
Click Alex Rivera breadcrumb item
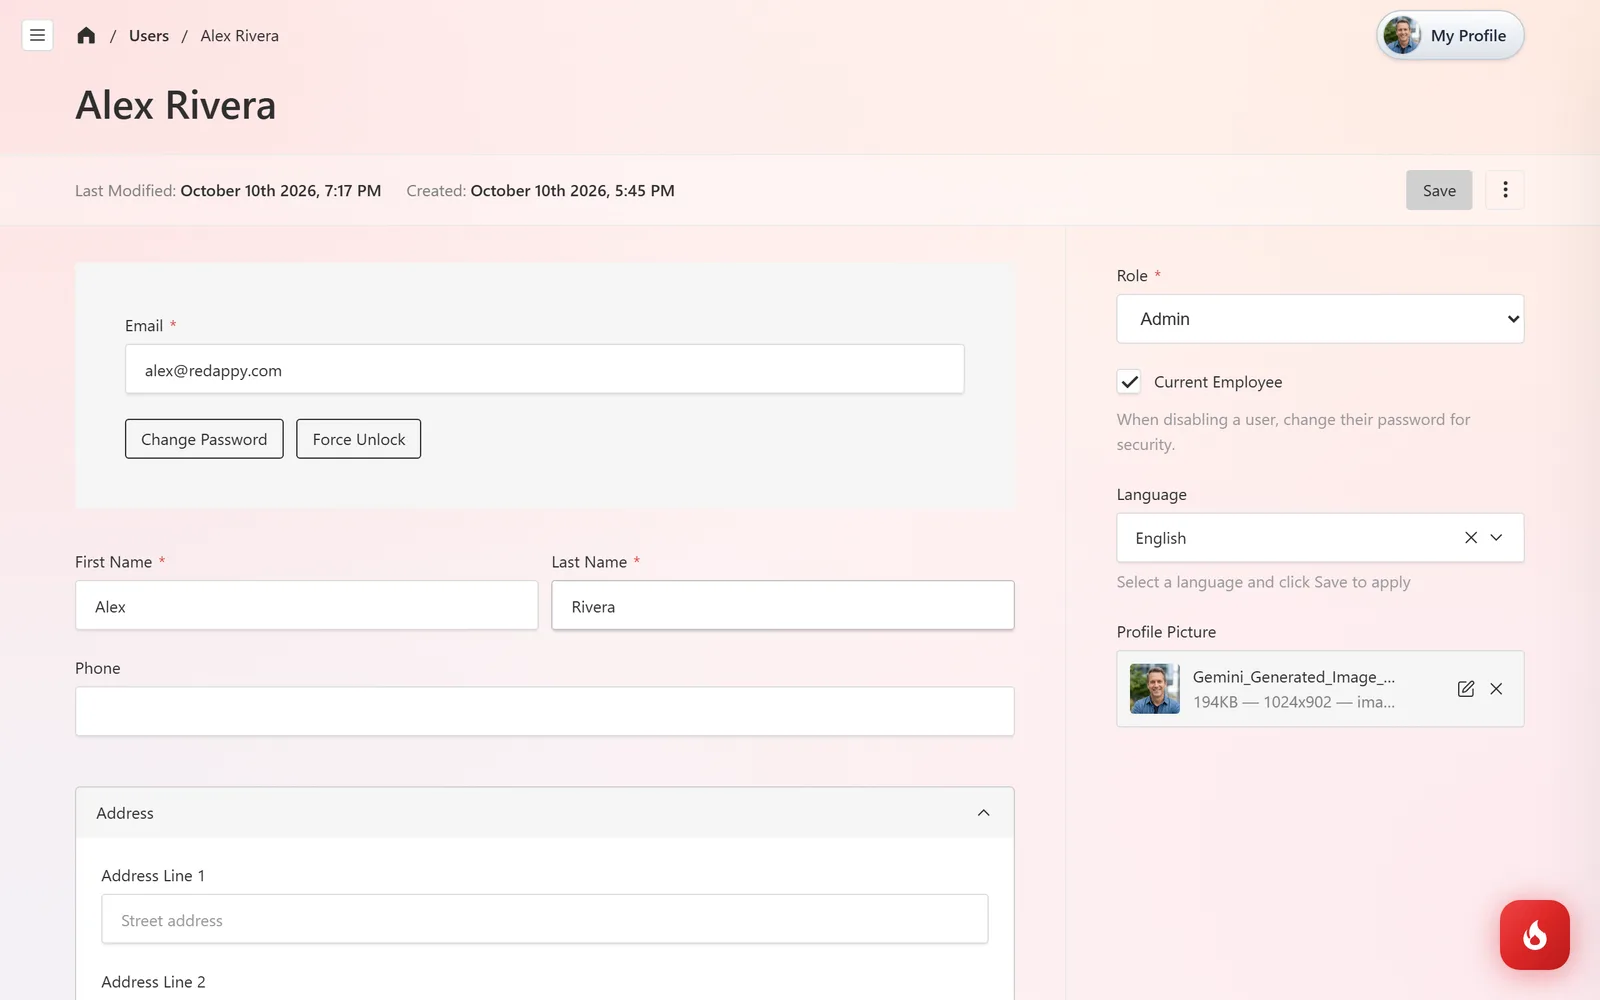coord(240,36)
